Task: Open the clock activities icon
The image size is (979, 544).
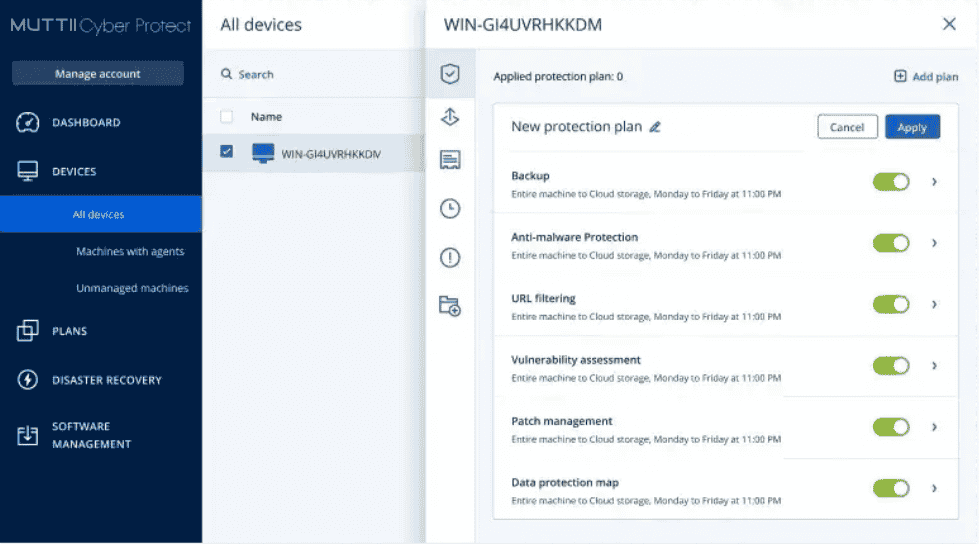Action: (450, 208)
